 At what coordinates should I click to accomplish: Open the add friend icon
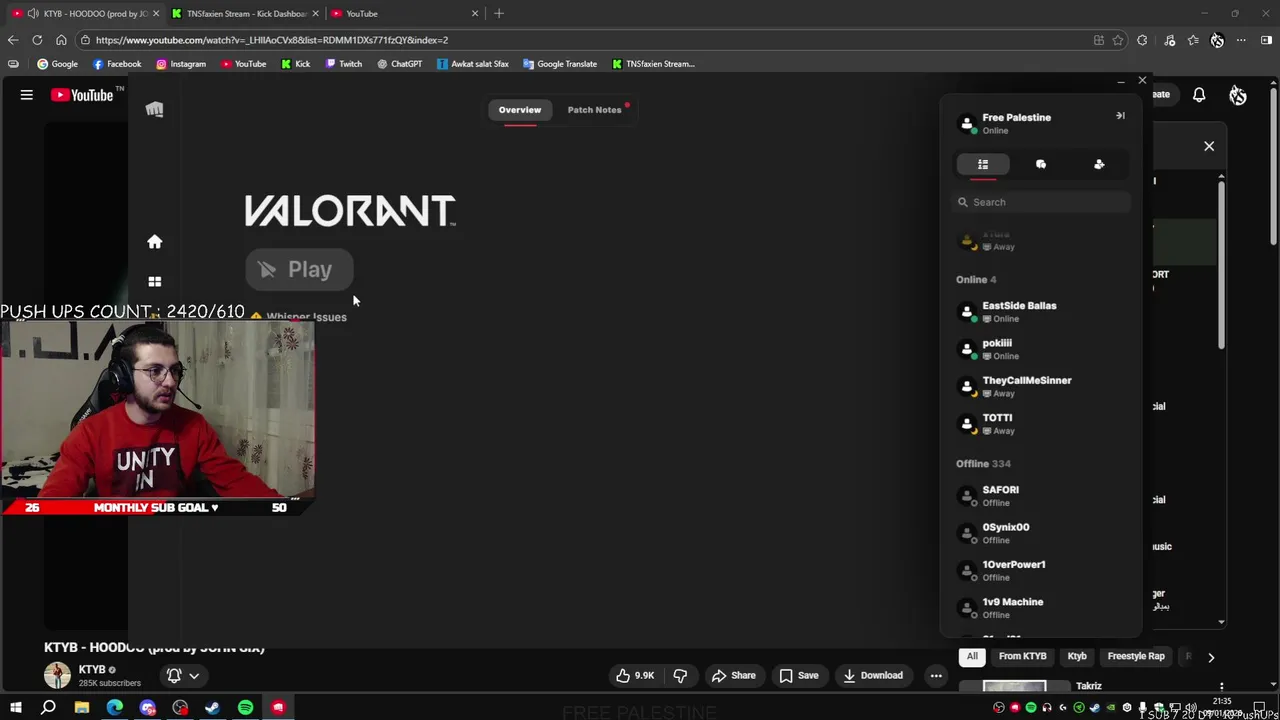point(1099,164)
